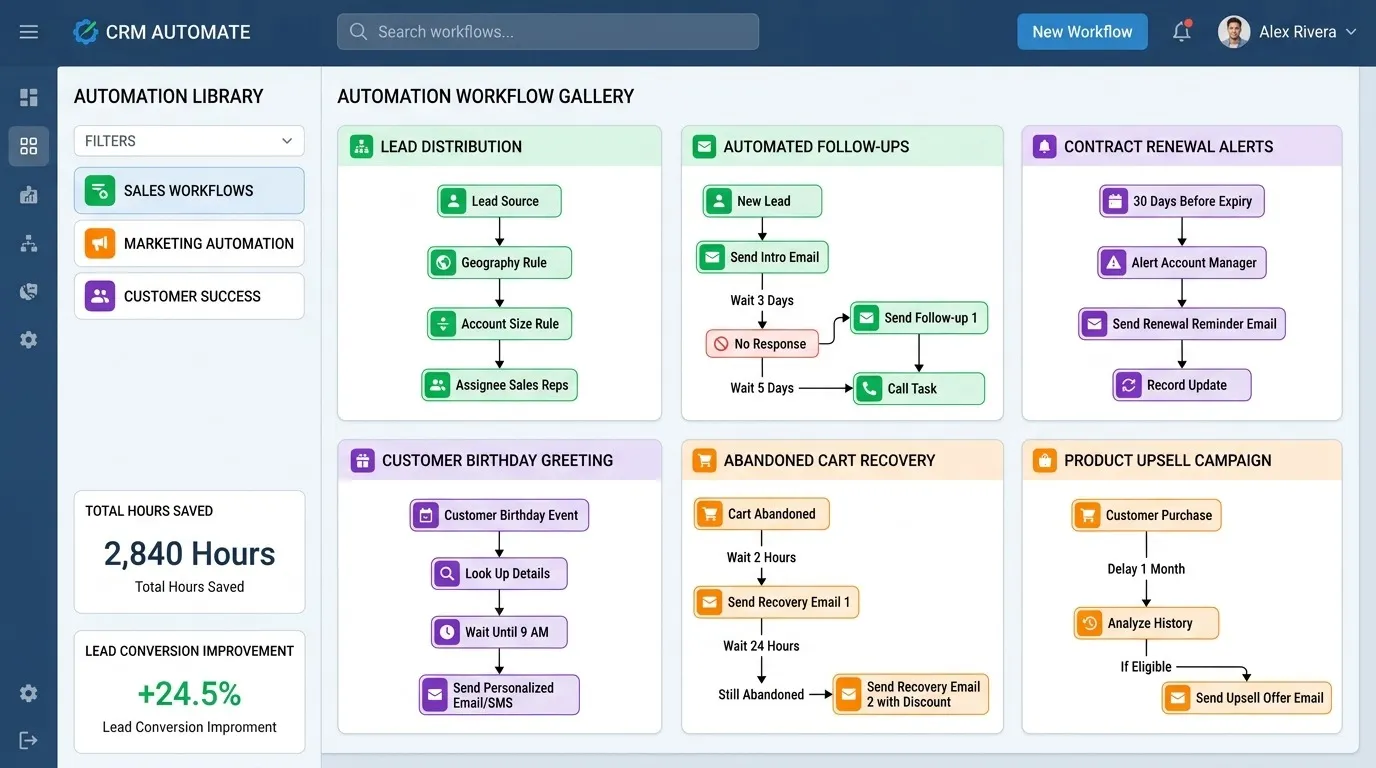Screen dimensions: 1376x768
Task: Select the Marketing Automation category
Action: 189,243
